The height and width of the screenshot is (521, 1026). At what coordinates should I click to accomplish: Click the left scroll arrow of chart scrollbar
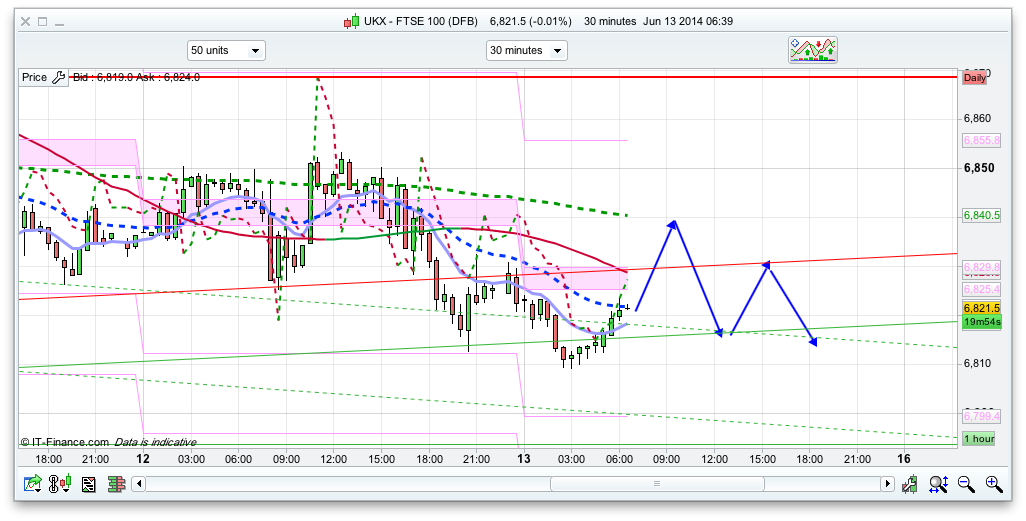(x=138, y=484)
